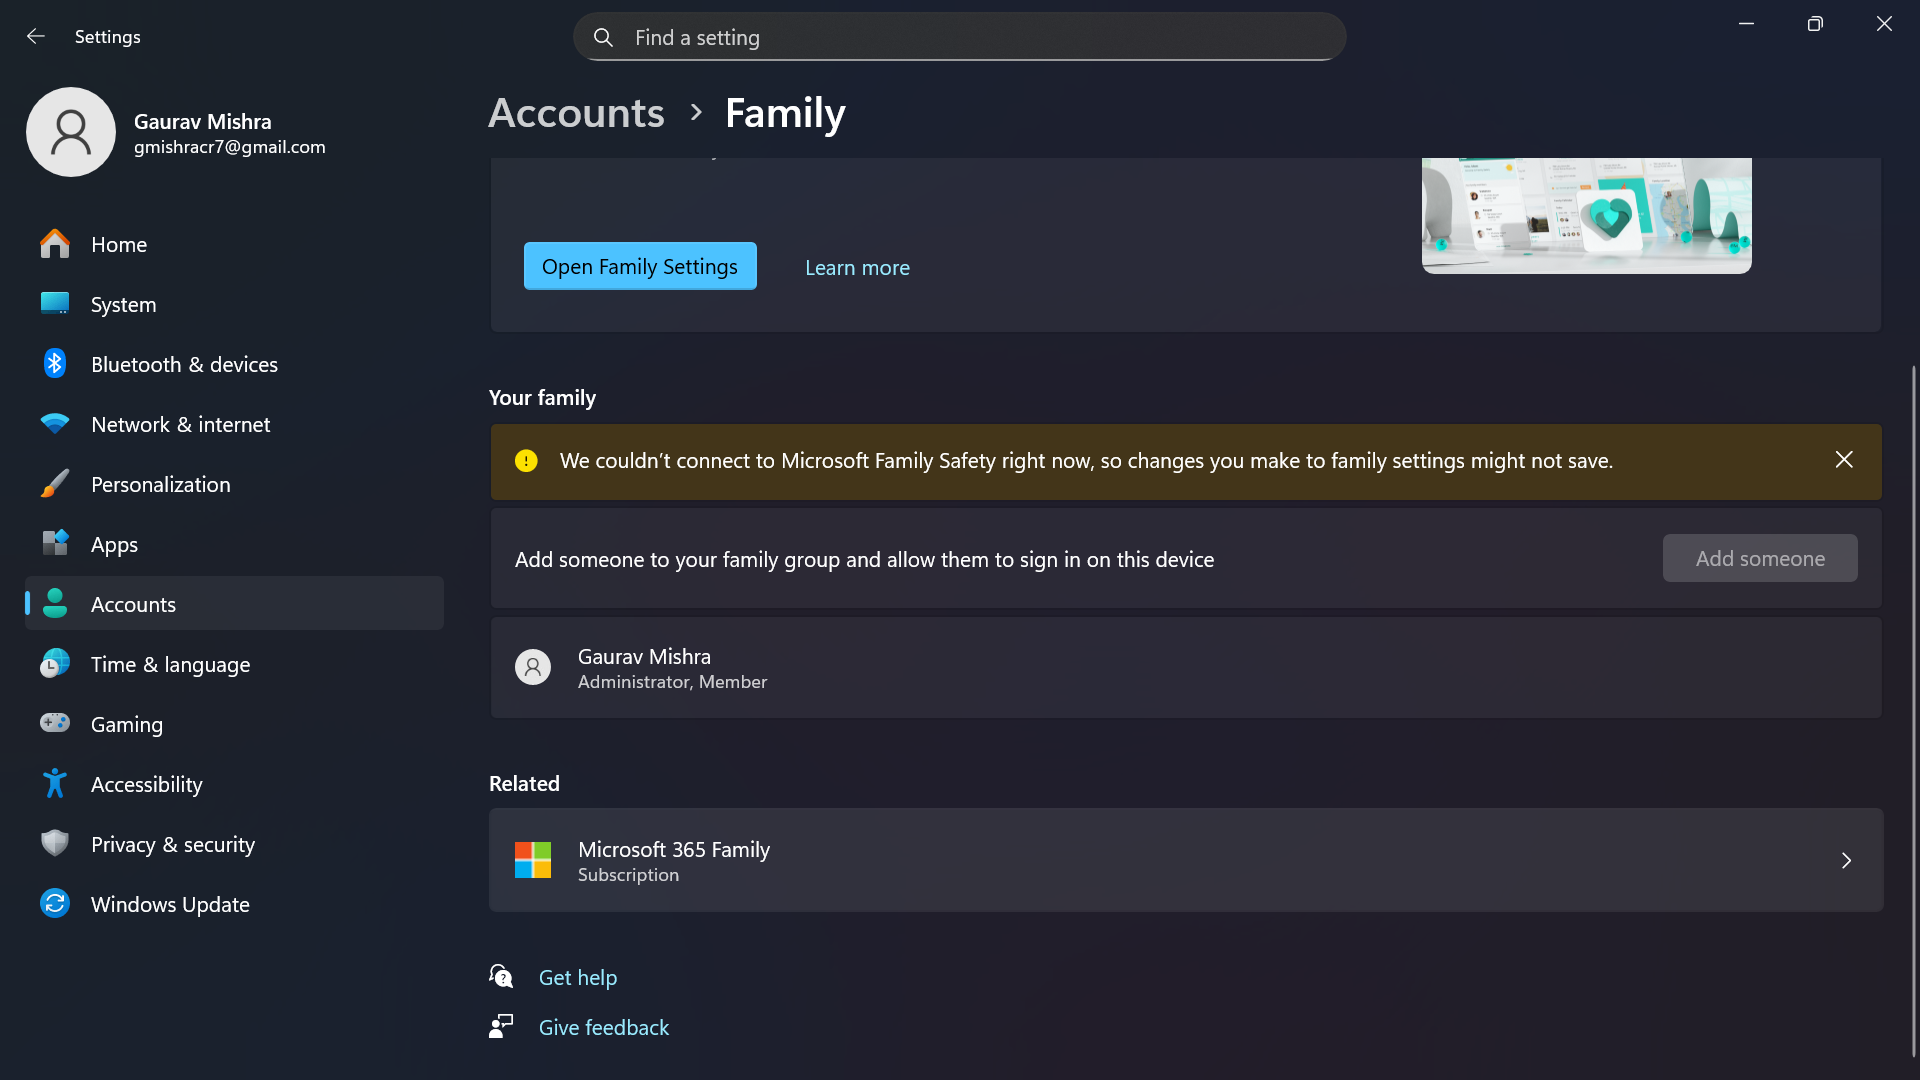Open Accessibility settings
1920x1080 pixels.
coord(234,784)
